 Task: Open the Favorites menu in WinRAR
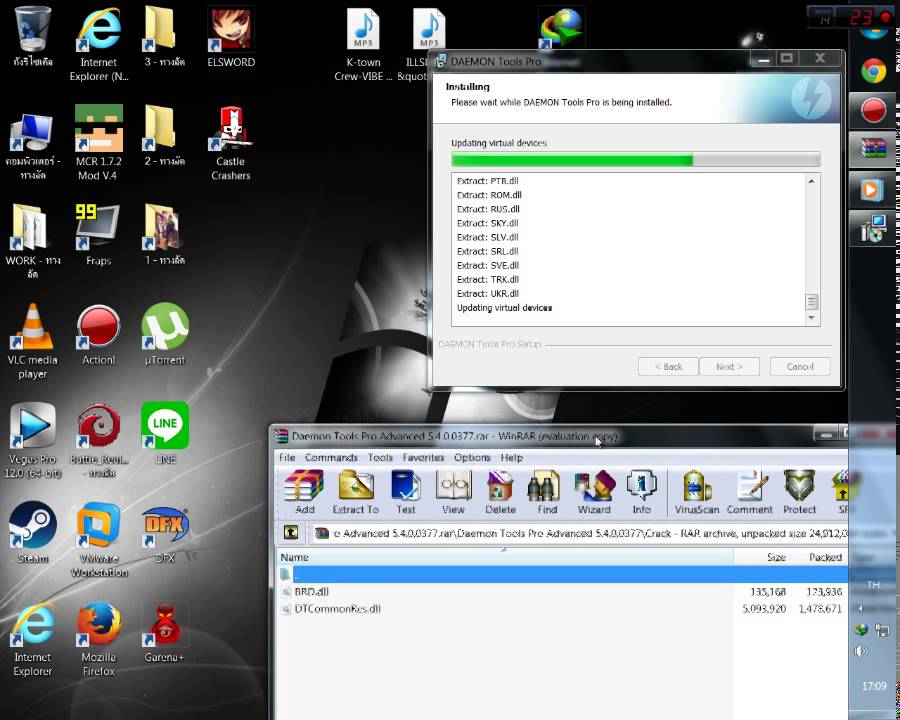point(424,458)
